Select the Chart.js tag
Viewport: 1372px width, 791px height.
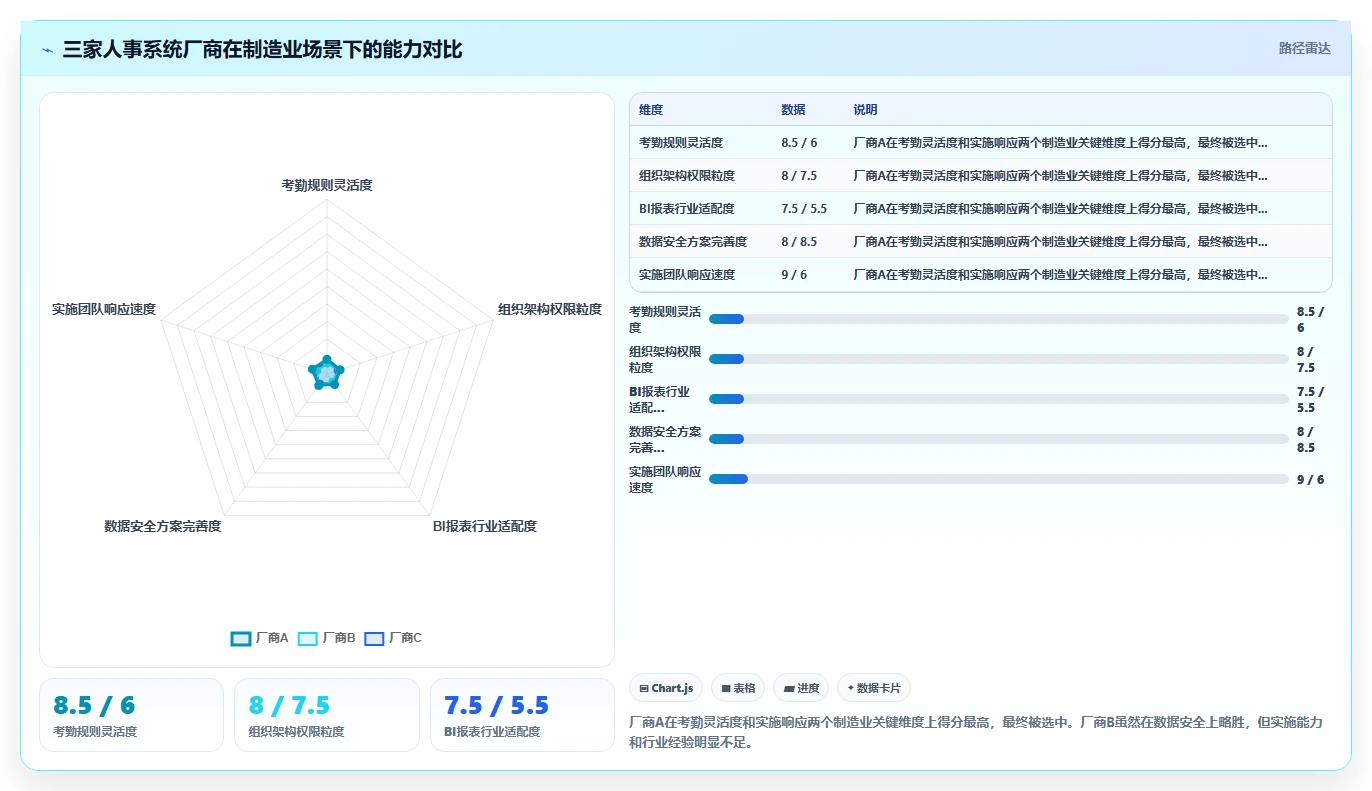[666, 688]
